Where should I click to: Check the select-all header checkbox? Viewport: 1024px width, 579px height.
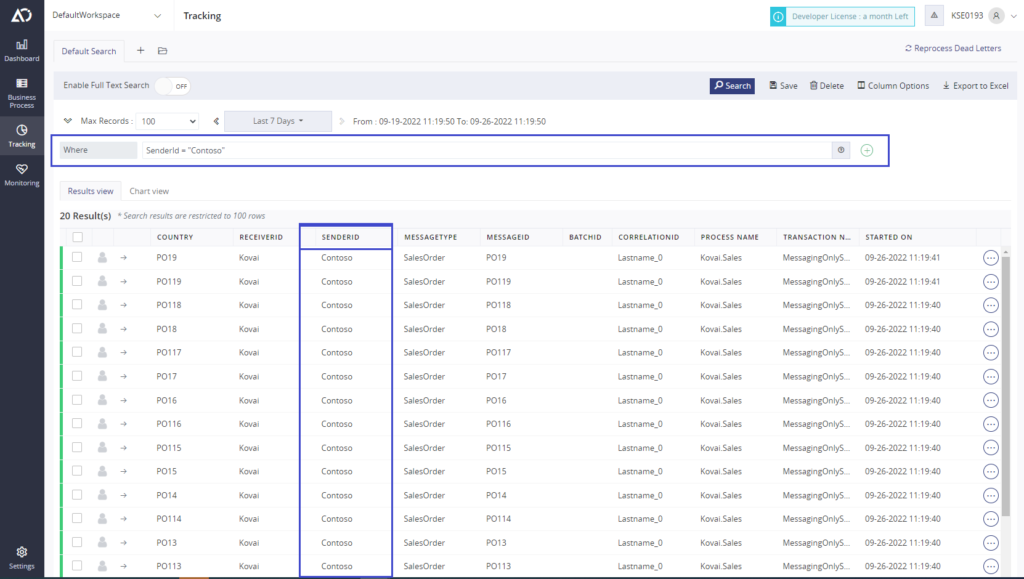click(x=77, y=237)
